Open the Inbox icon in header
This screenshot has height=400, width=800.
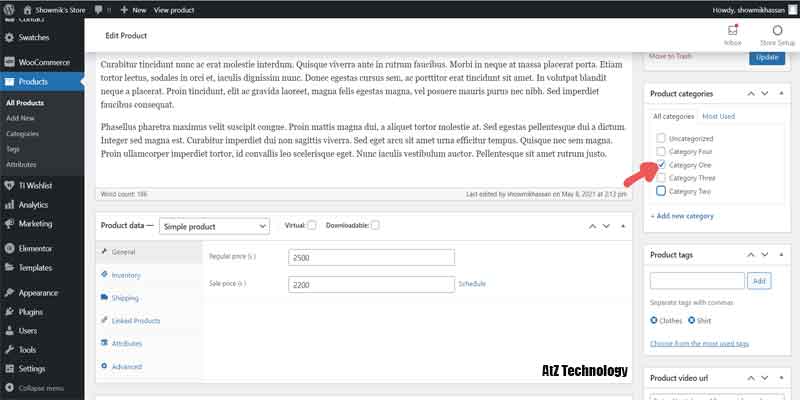731,31
